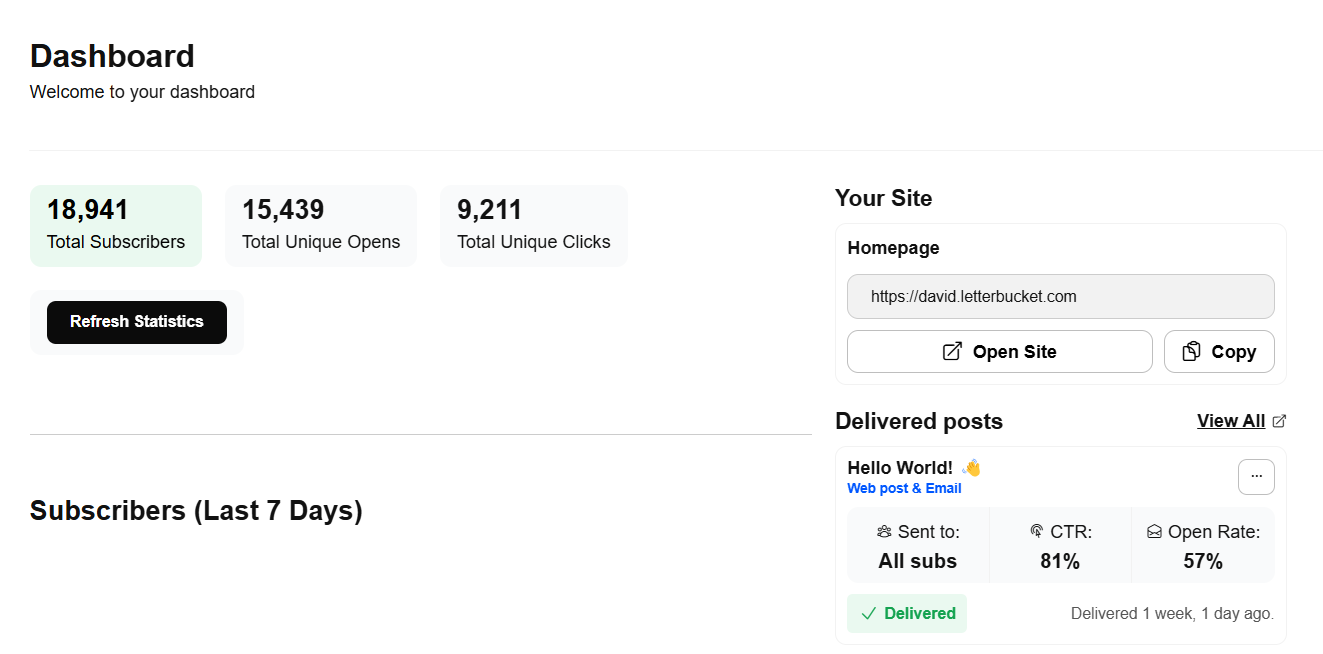Open the Total Unique Clicks card
This screenshot has width=1323, height=654.
pyautogui.click(x=534, y=226)
